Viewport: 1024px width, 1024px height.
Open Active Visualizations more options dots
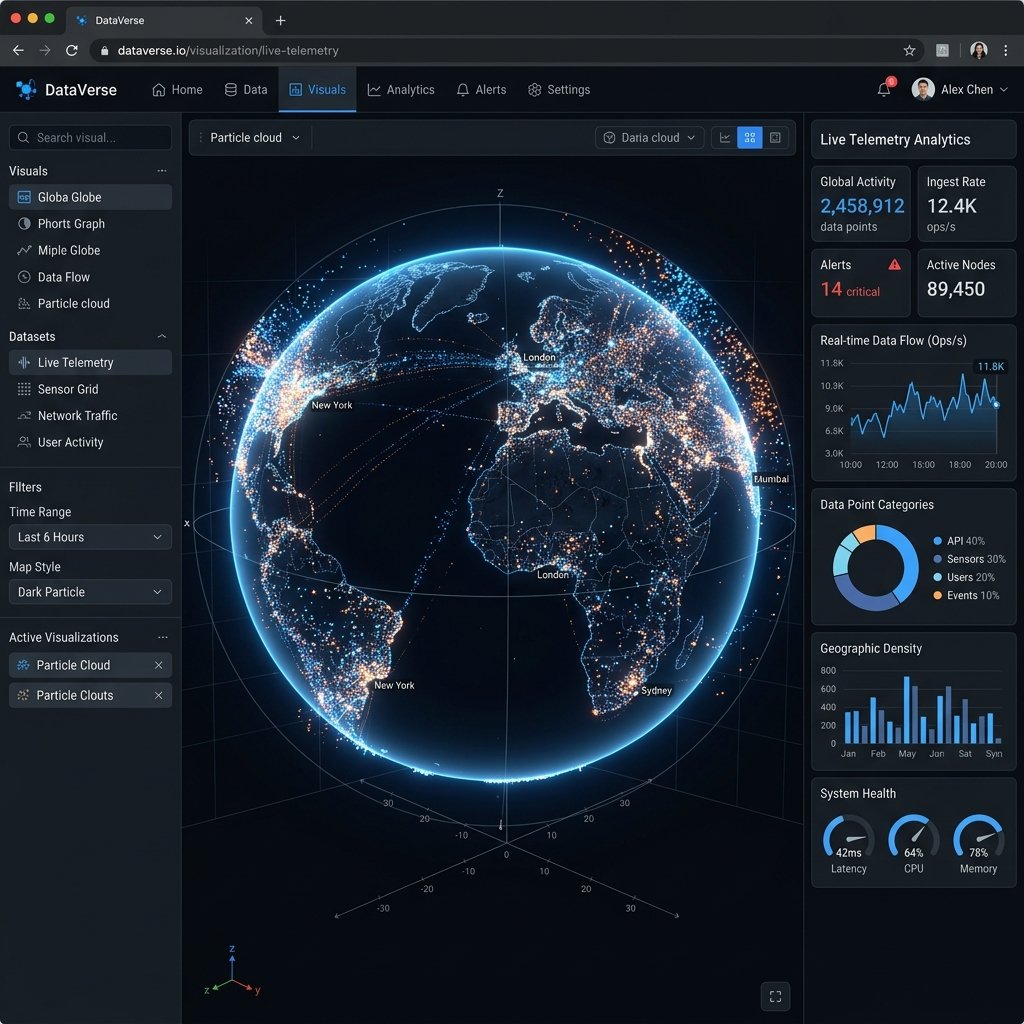(x=163, y=637)
